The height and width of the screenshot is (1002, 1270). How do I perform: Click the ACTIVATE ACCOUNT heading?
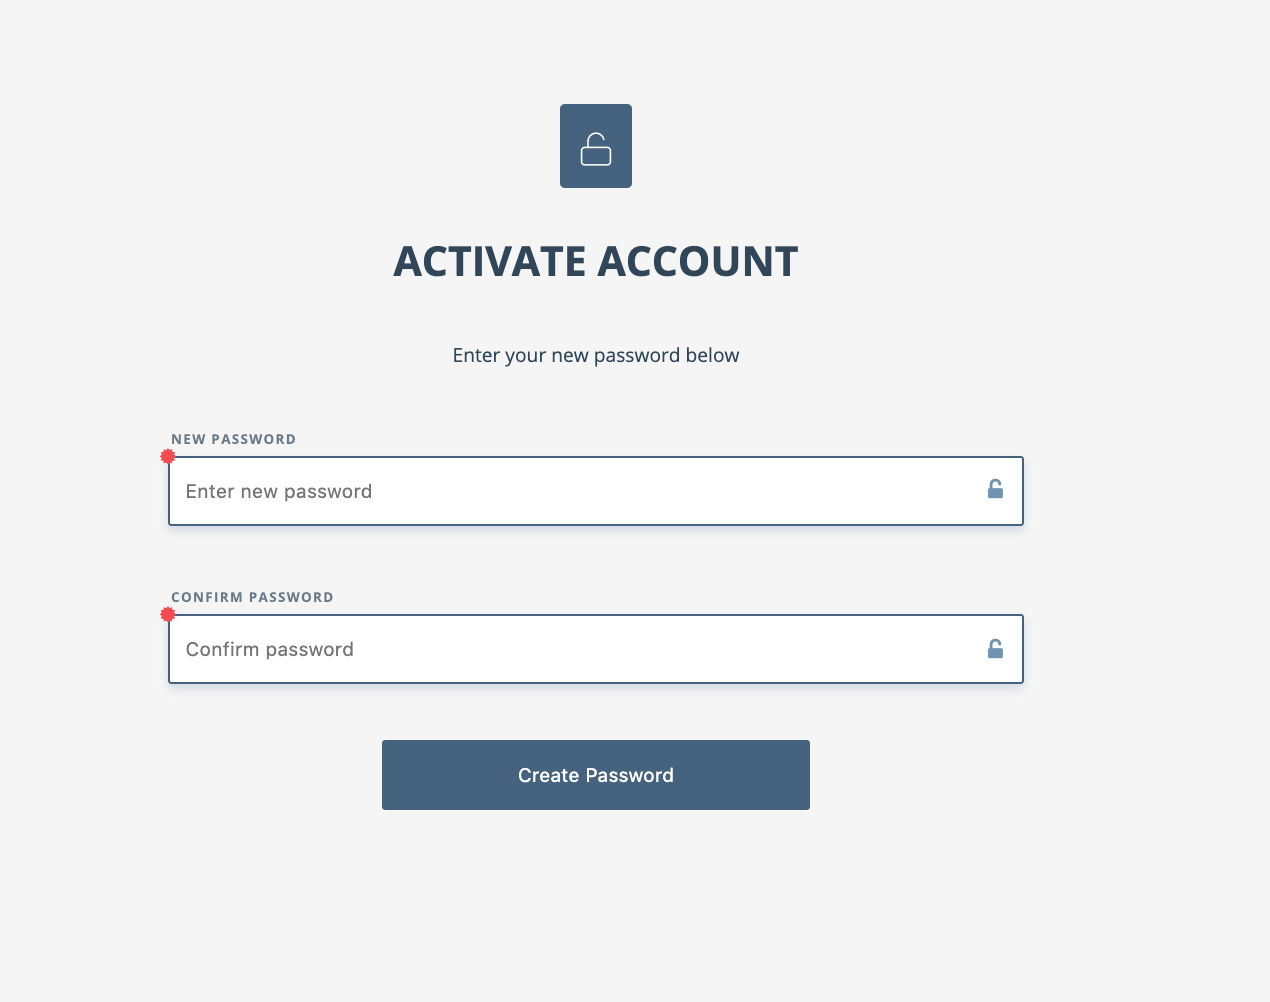(595, 262)
